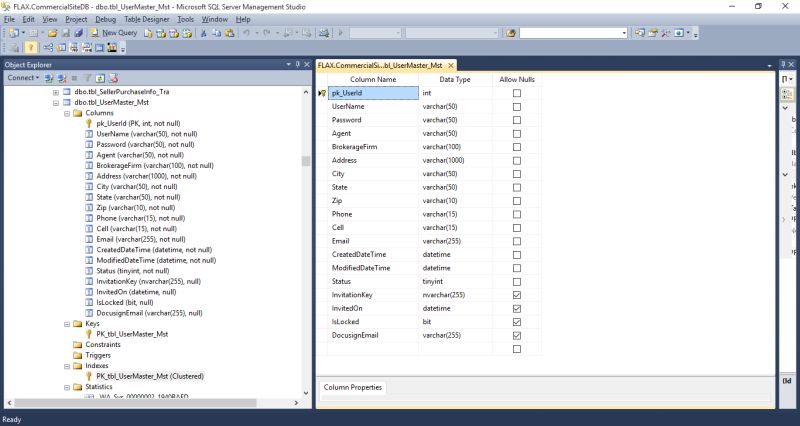Collapse the Columns folder node
Image resolution: width=800 pixels, height=426 pixels.
(67, 113)
